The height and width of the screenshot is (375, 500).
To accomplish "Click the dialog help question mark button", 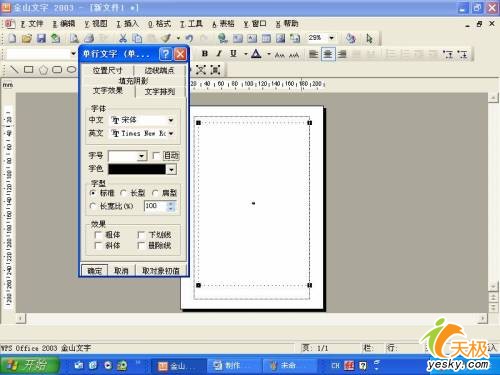I will [165, 54].
